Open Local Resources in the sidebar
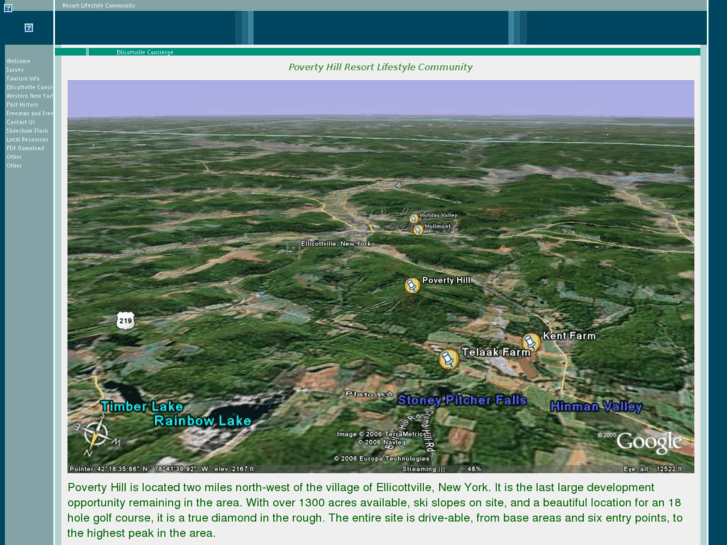Image resolution: width=727 pixels, height=545 pixels. coord(27,140)
